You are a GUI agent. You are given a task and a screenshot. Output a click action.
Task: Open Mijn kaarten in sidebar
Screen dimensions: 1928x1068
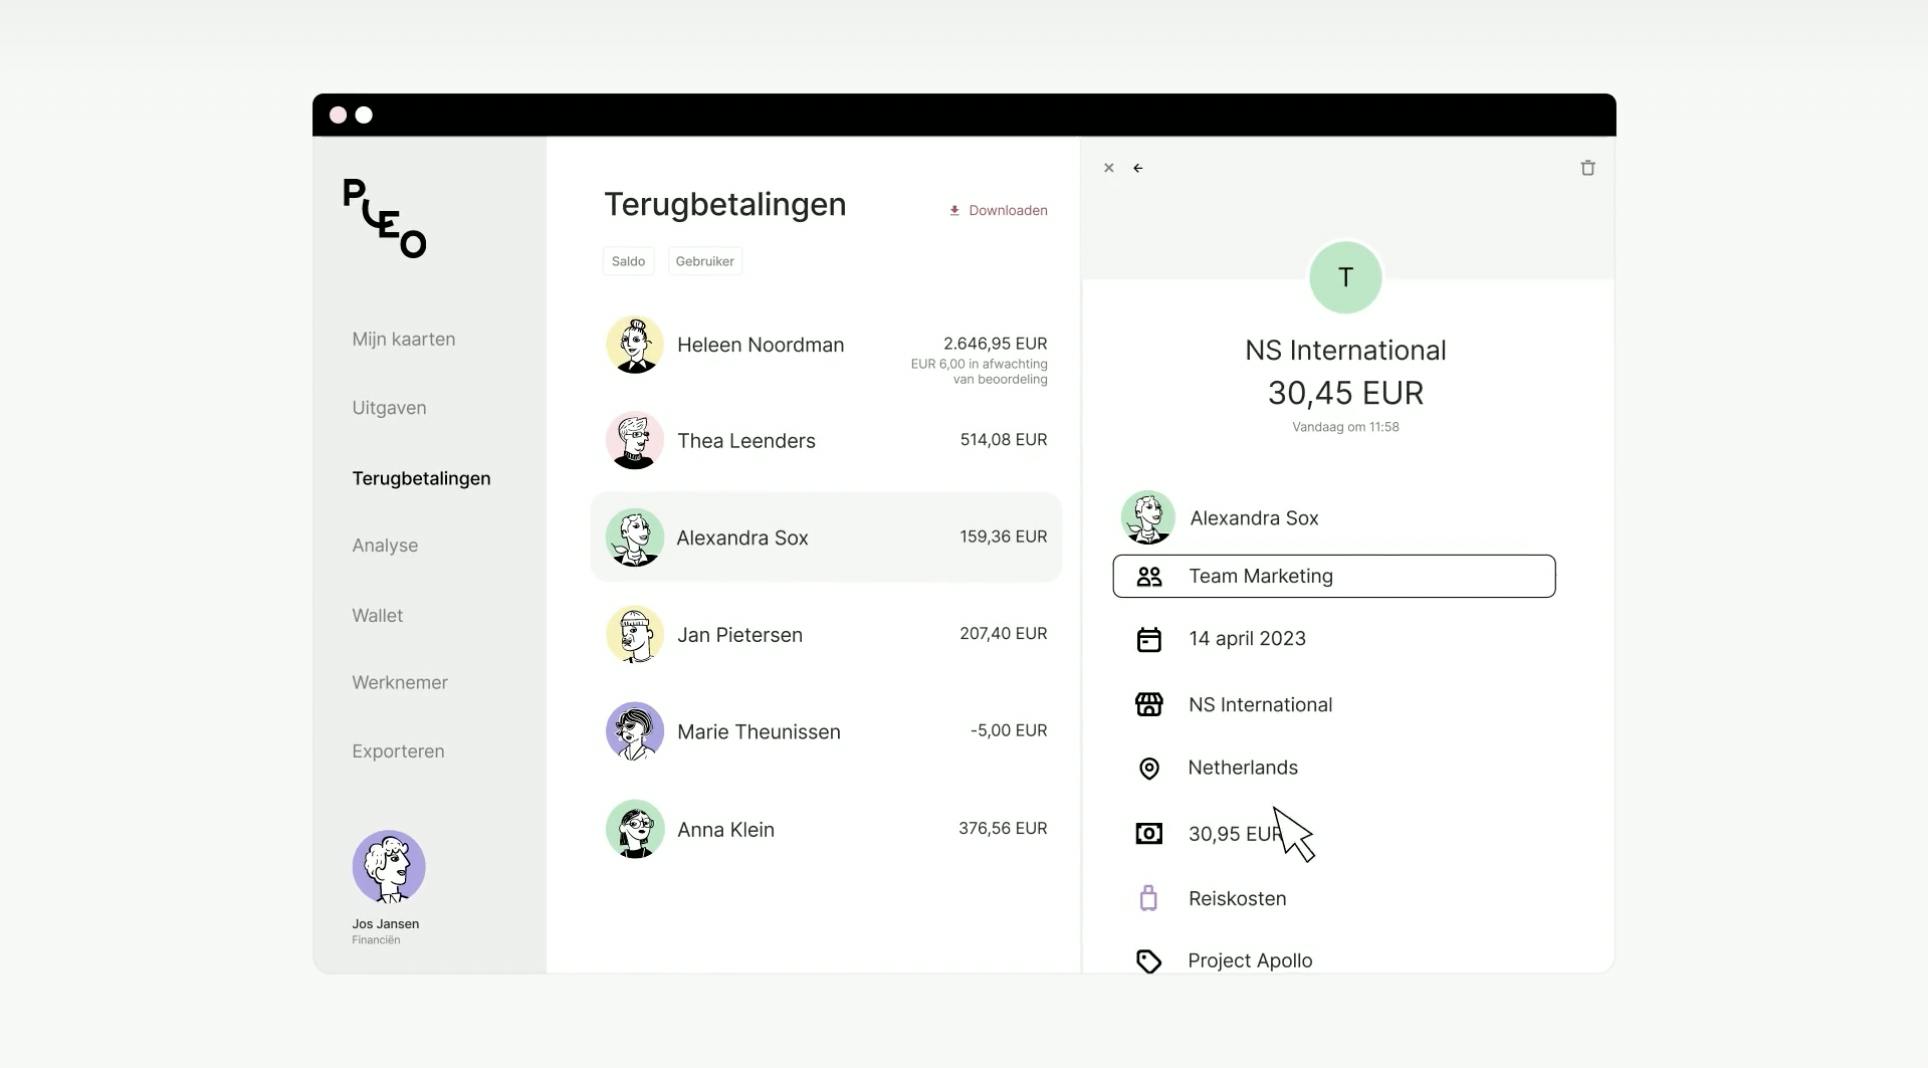pos(403,339)
